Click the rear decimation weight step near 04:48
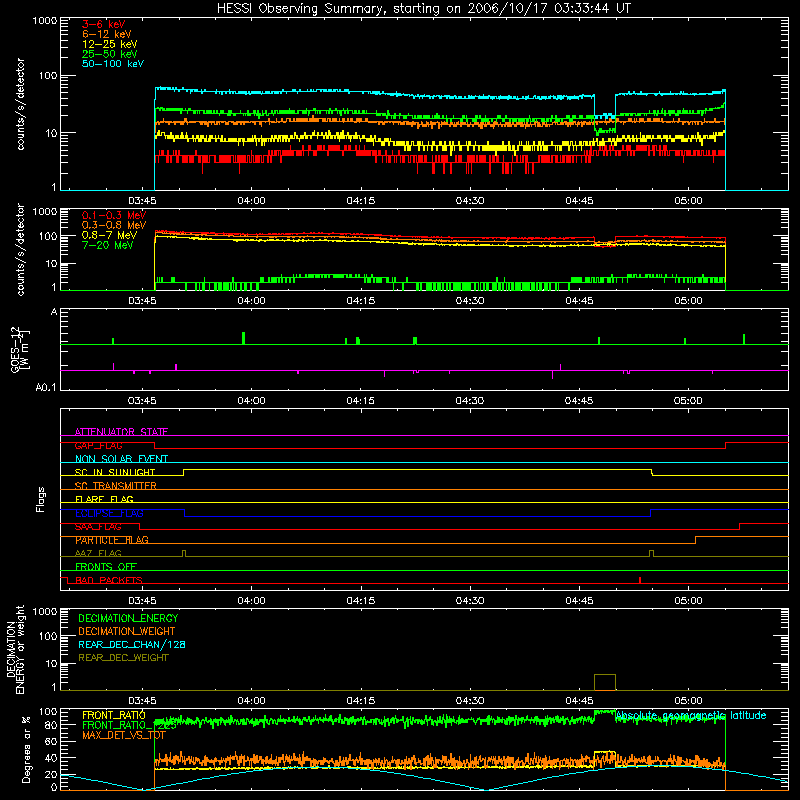 coord(605,682)
